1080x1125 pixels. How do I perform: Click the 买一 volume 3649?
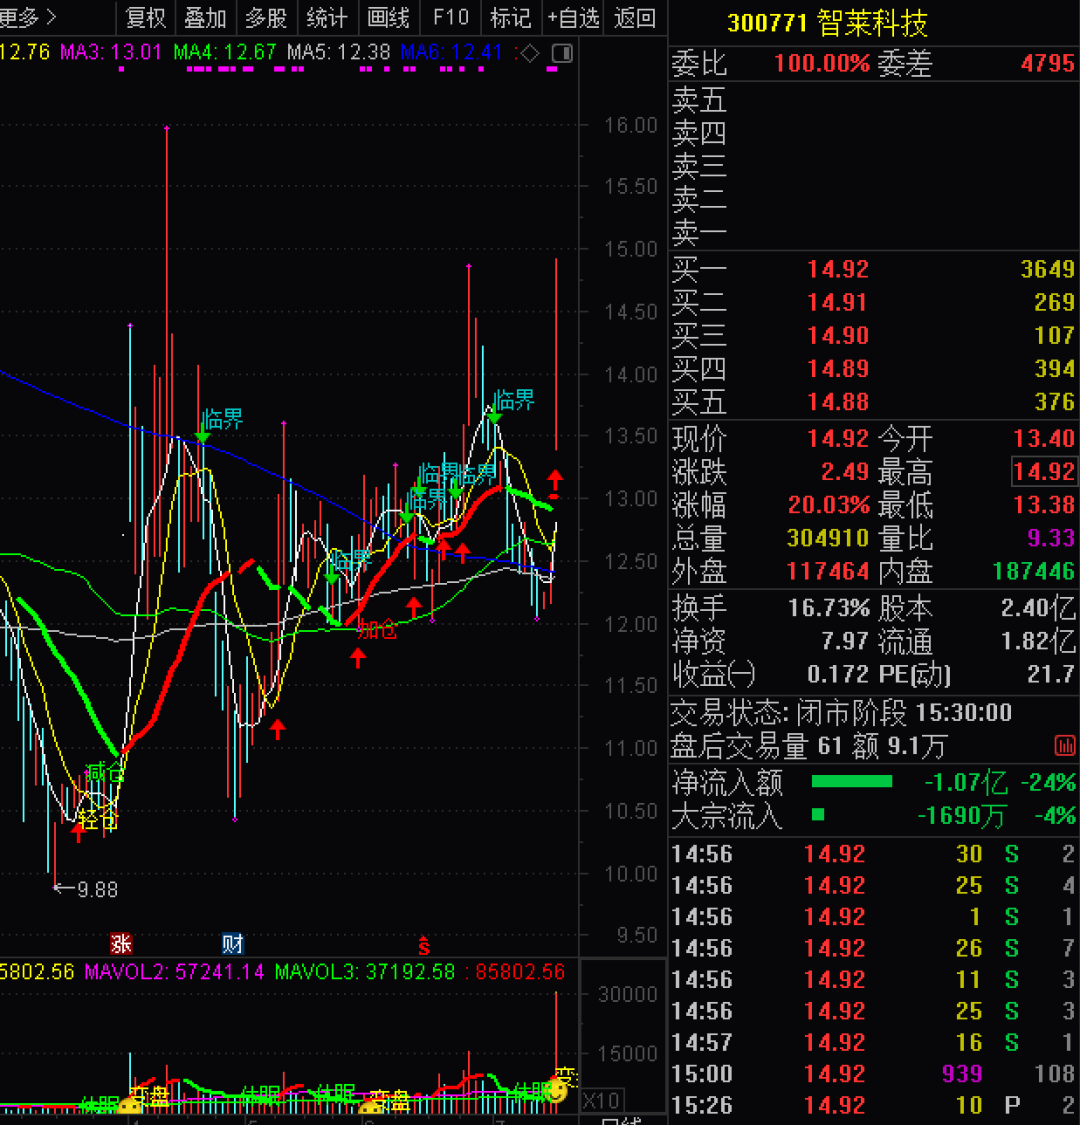point(1048,269)
